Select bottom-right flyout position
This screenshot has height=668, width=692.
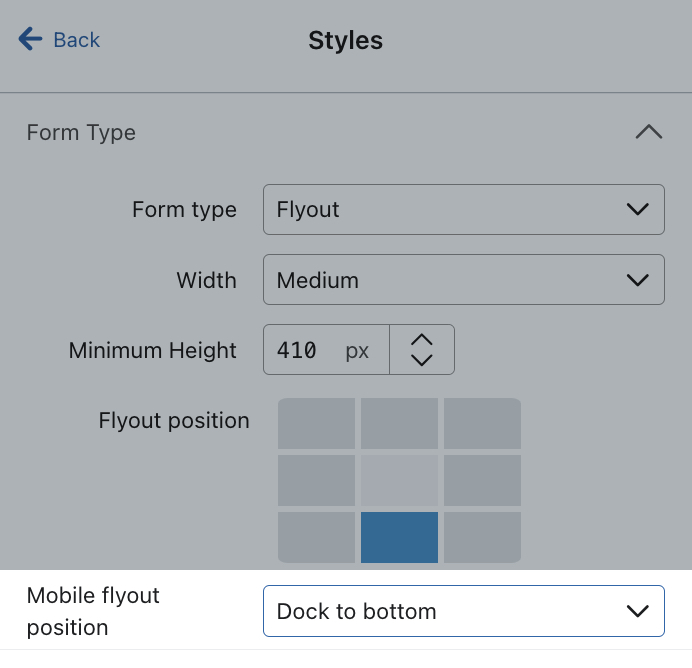(482, 537)
